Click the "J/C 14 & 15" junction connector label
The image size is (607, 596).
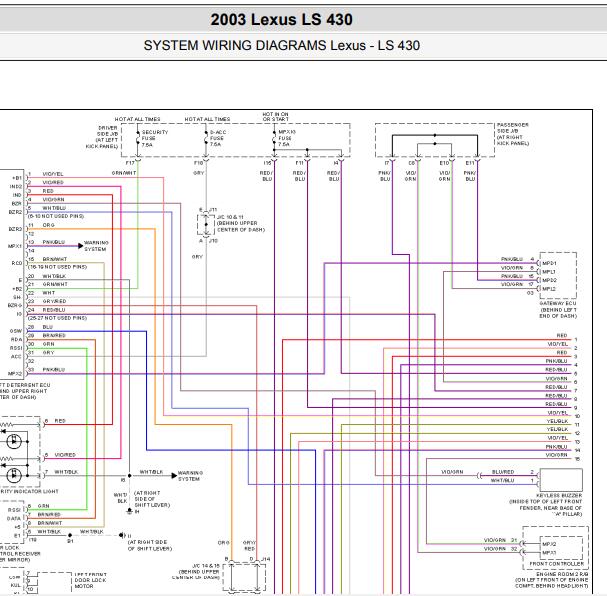197,571
